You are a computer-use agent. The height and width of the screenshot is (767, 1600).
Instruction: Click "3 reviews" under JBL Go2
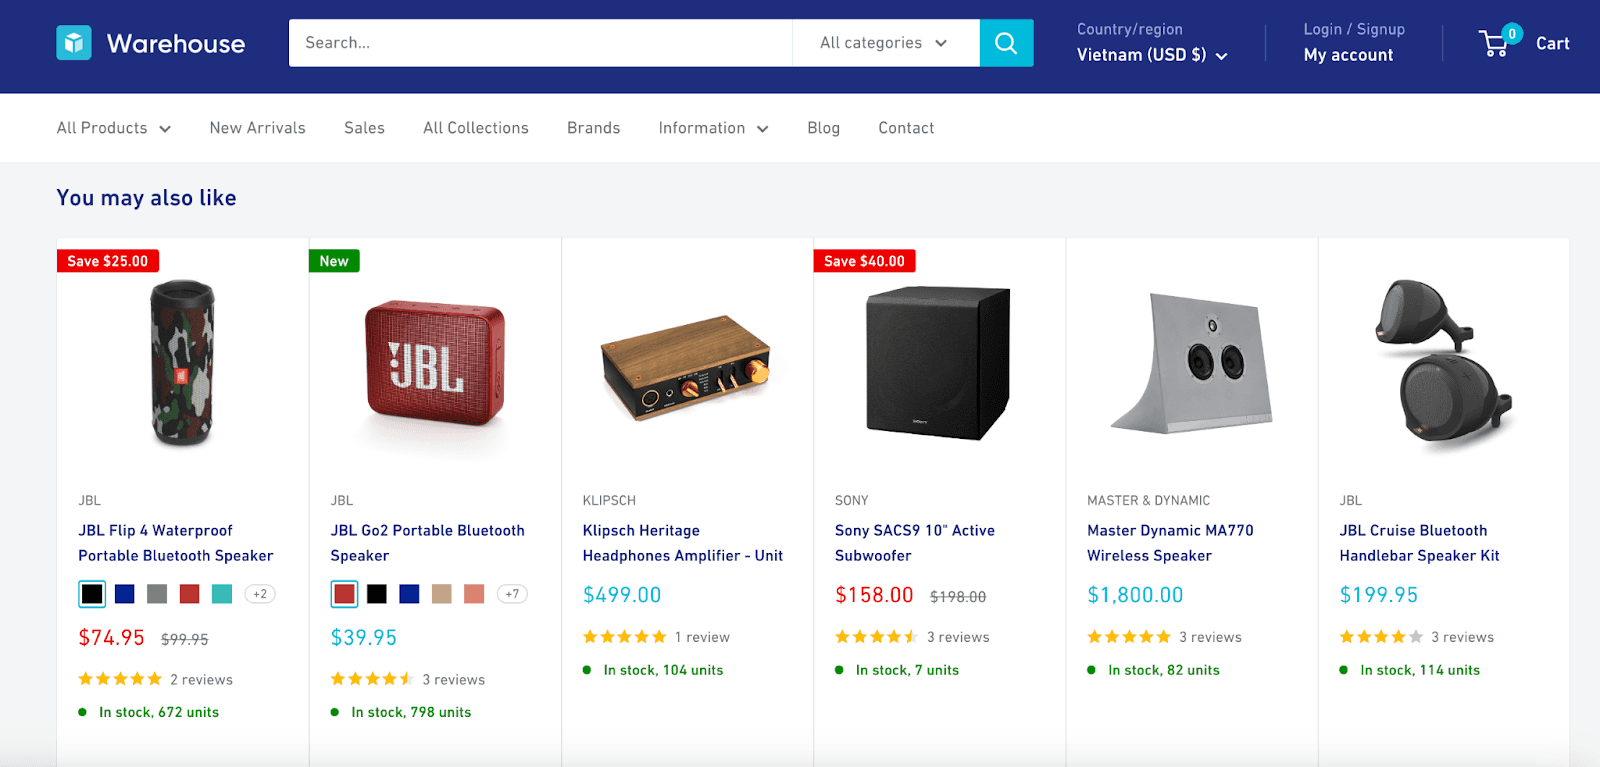[453, 680]
